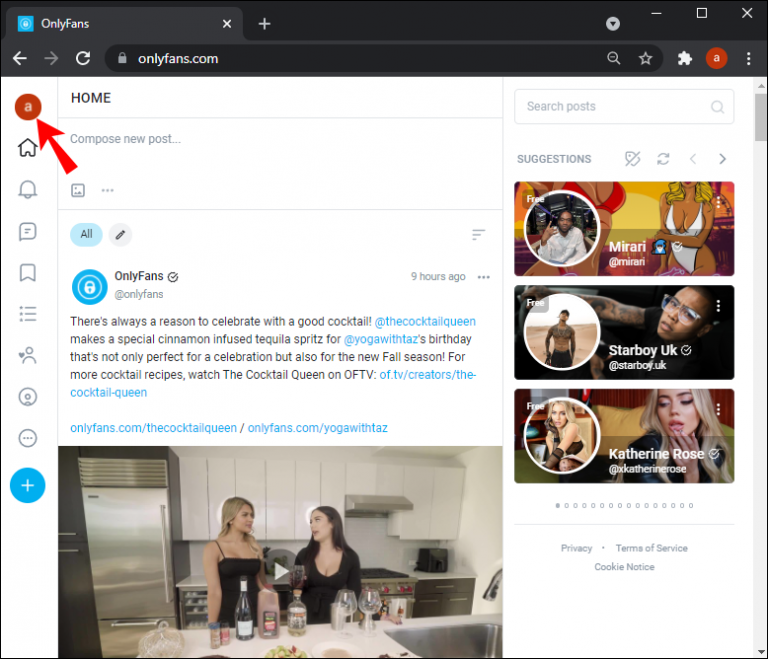
Task: Refresh suggestions list
Action: (x=663, y=159)
